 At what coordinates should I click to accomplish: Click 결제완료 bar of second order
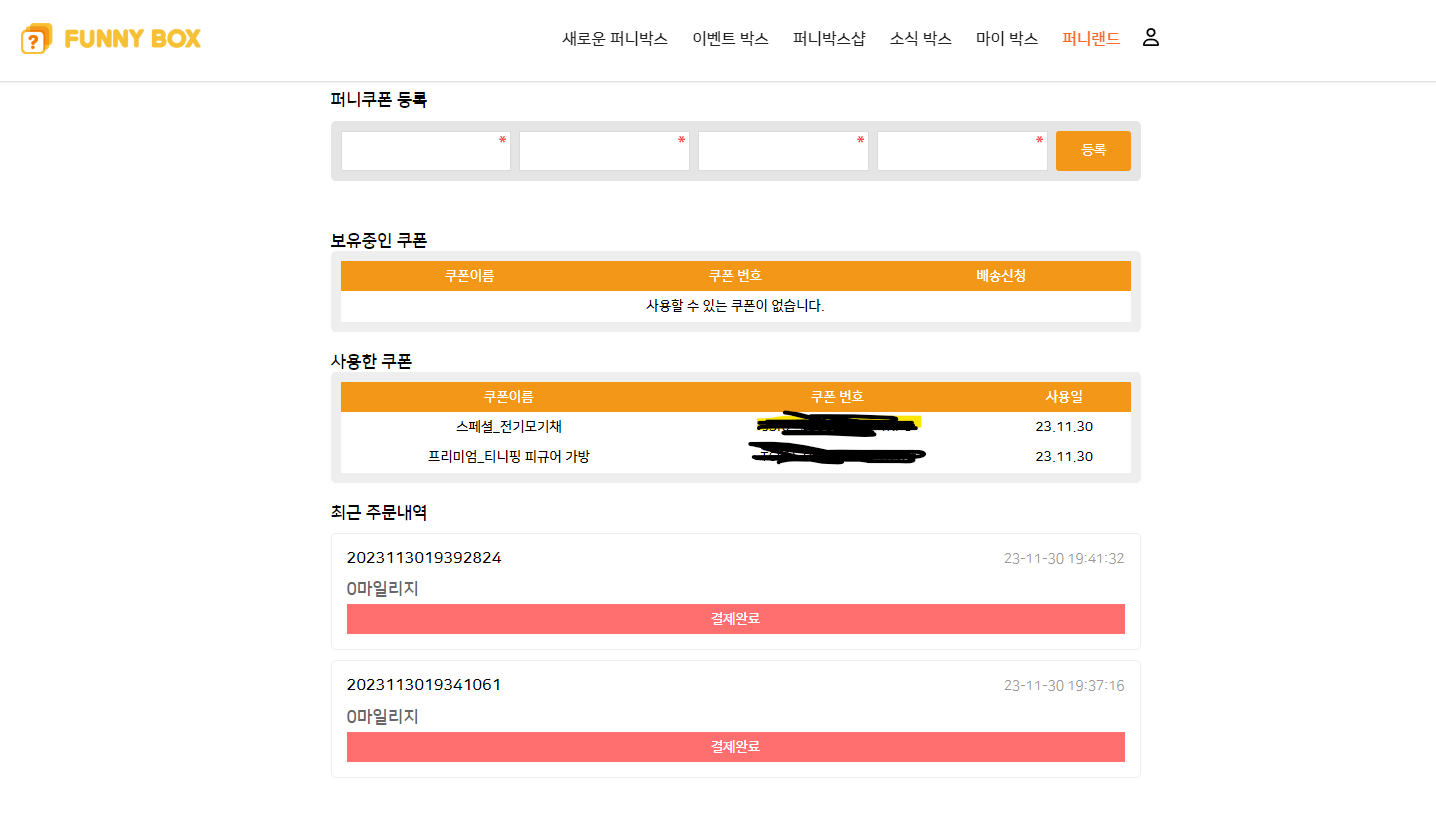(x=735, y=747)
